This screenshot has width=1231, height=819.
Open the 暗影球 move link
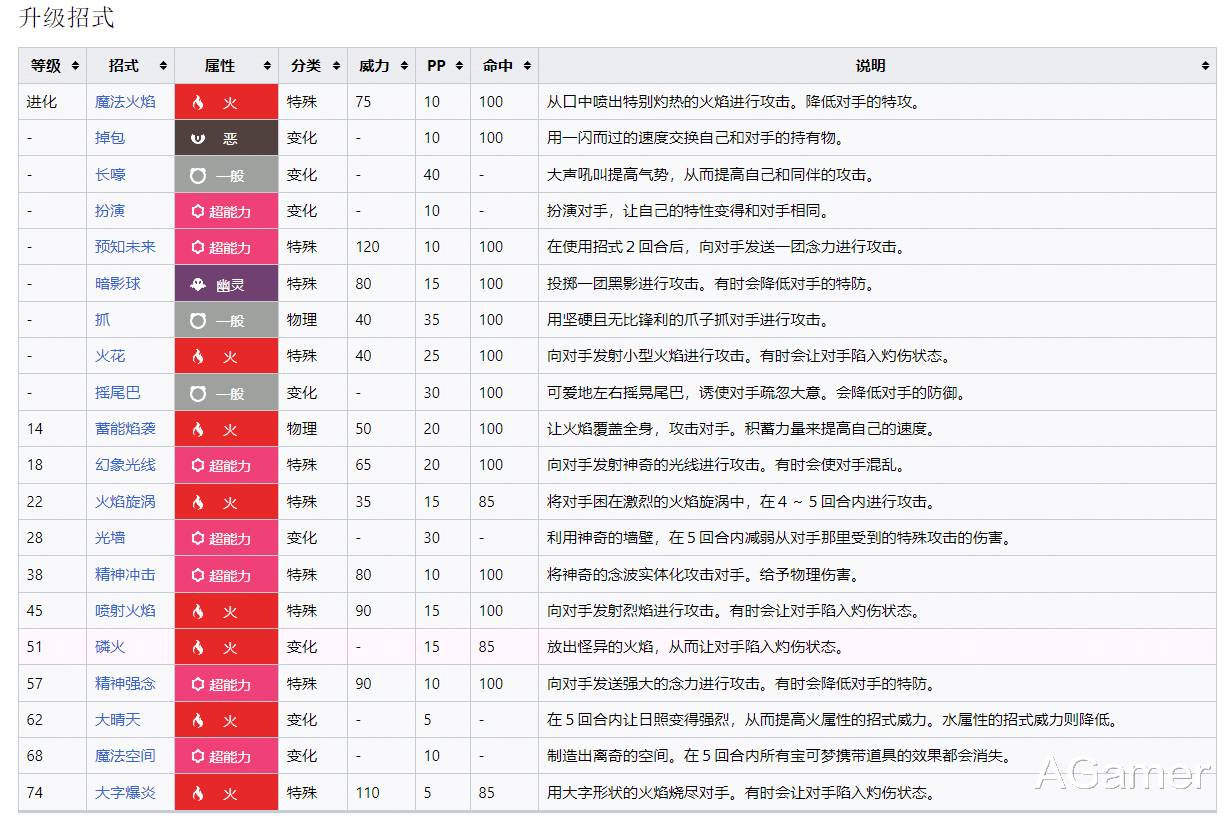118,284
